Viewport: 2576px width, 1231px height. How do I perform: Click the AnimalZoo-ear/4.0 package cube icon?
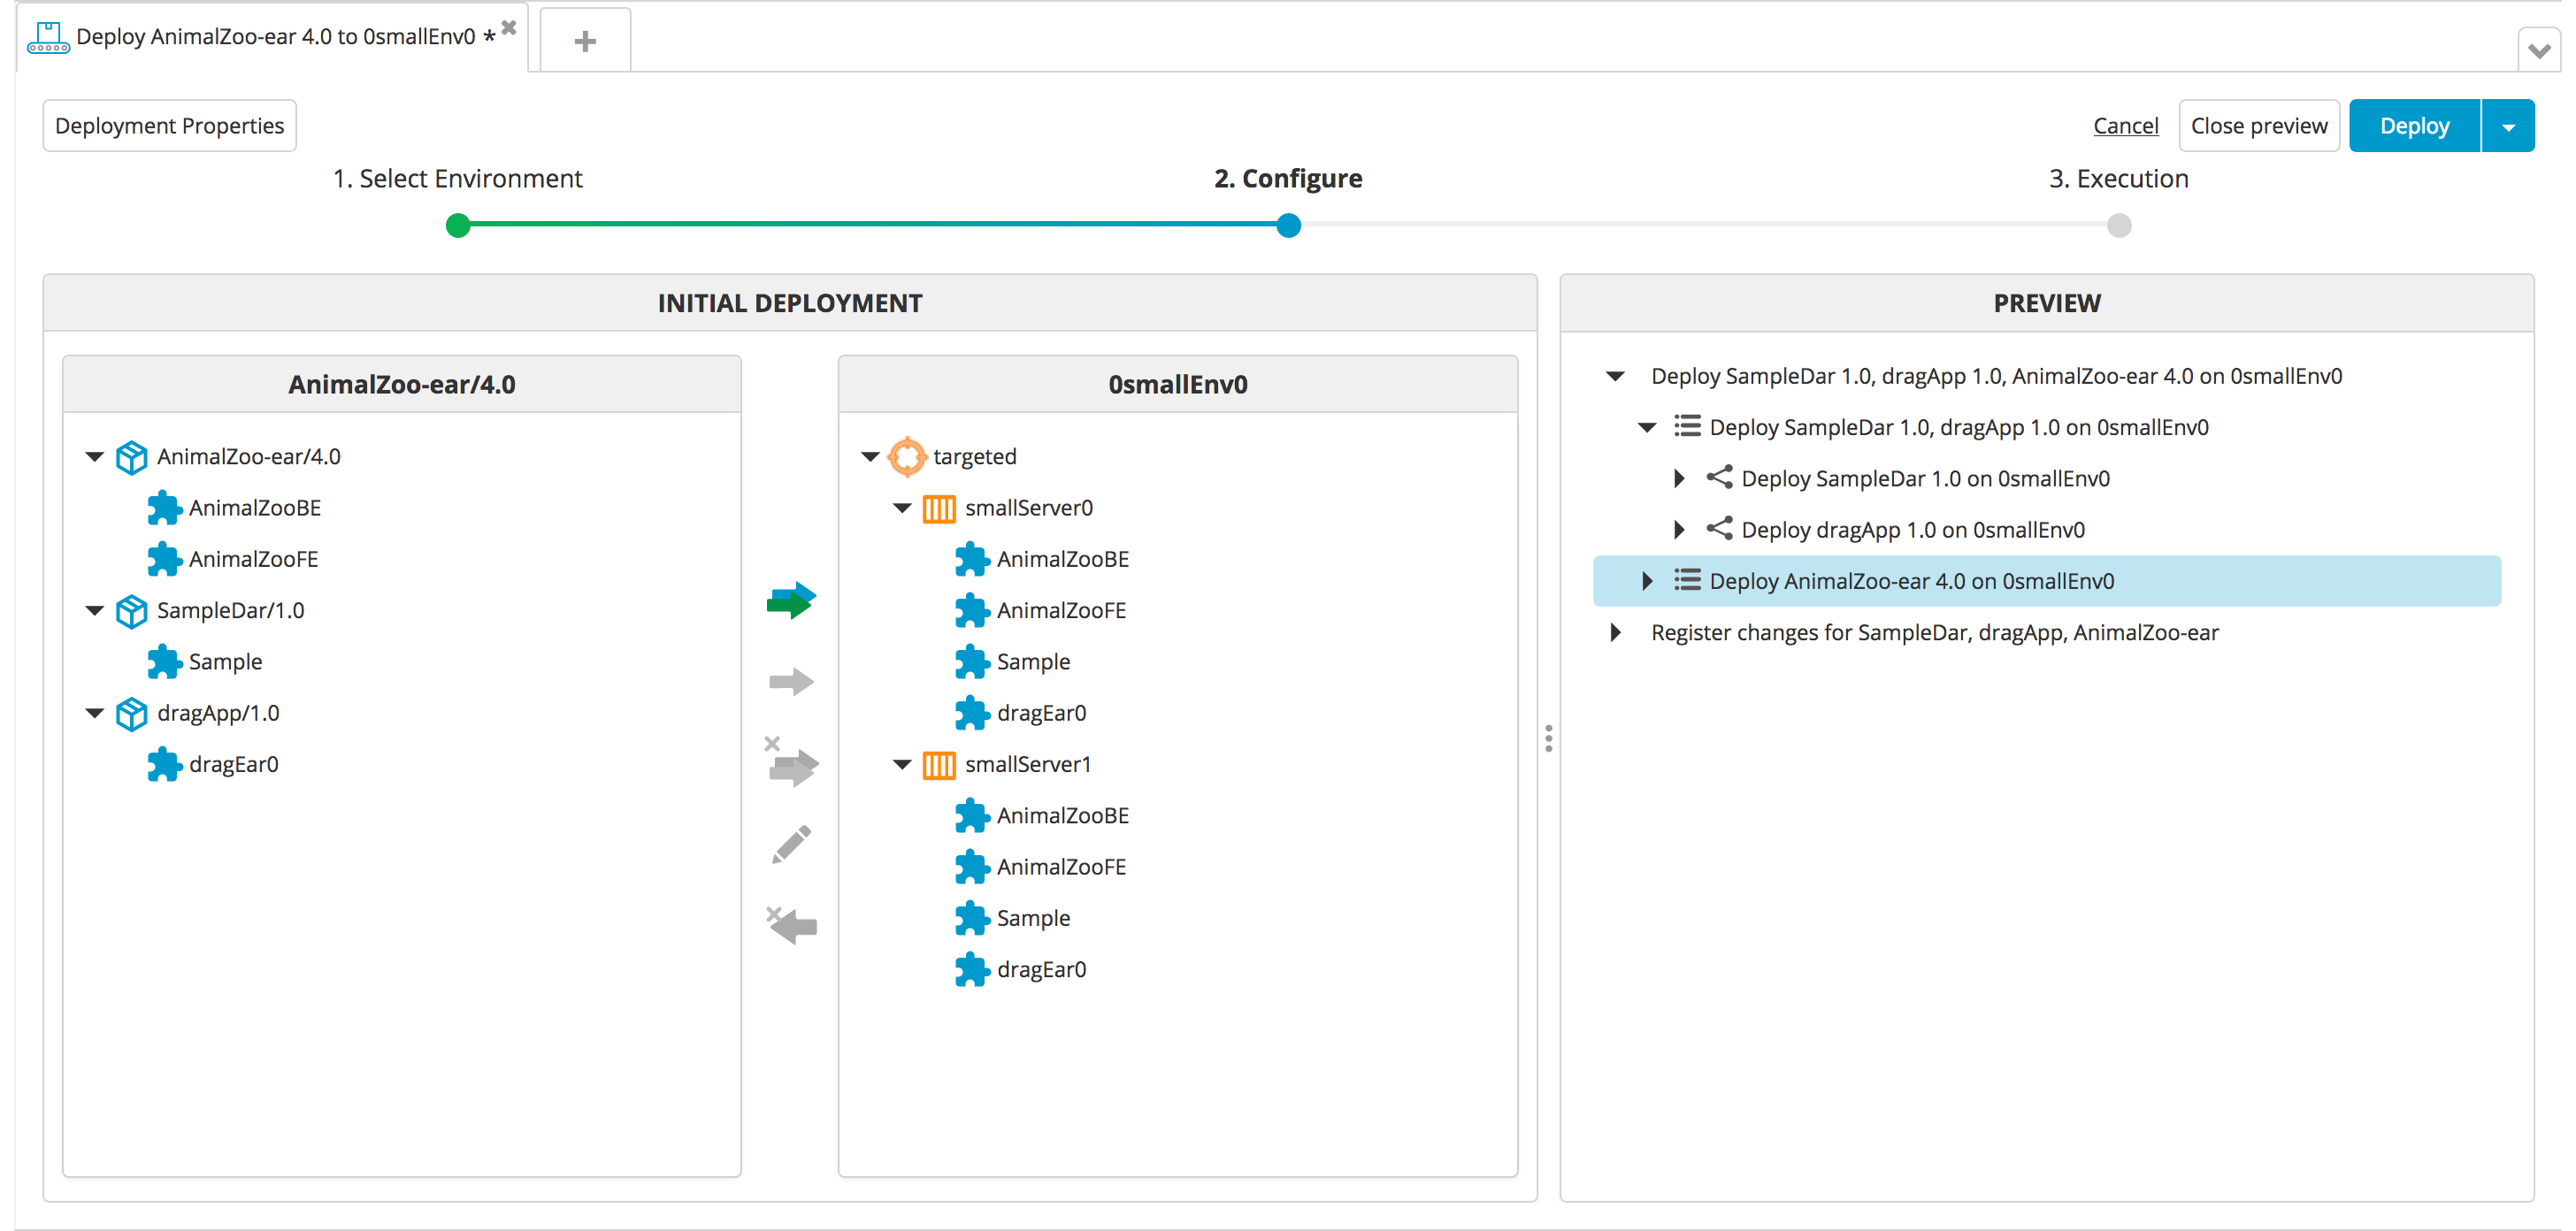[x=131, y=457]
